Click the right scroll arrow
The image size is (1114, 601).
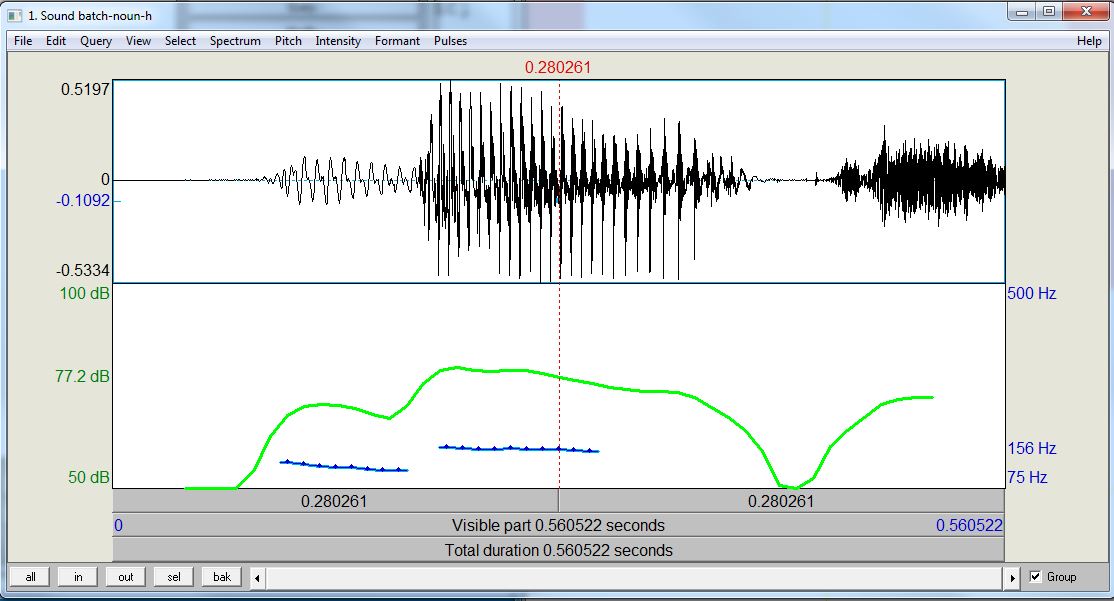(x=1012, y=578)
